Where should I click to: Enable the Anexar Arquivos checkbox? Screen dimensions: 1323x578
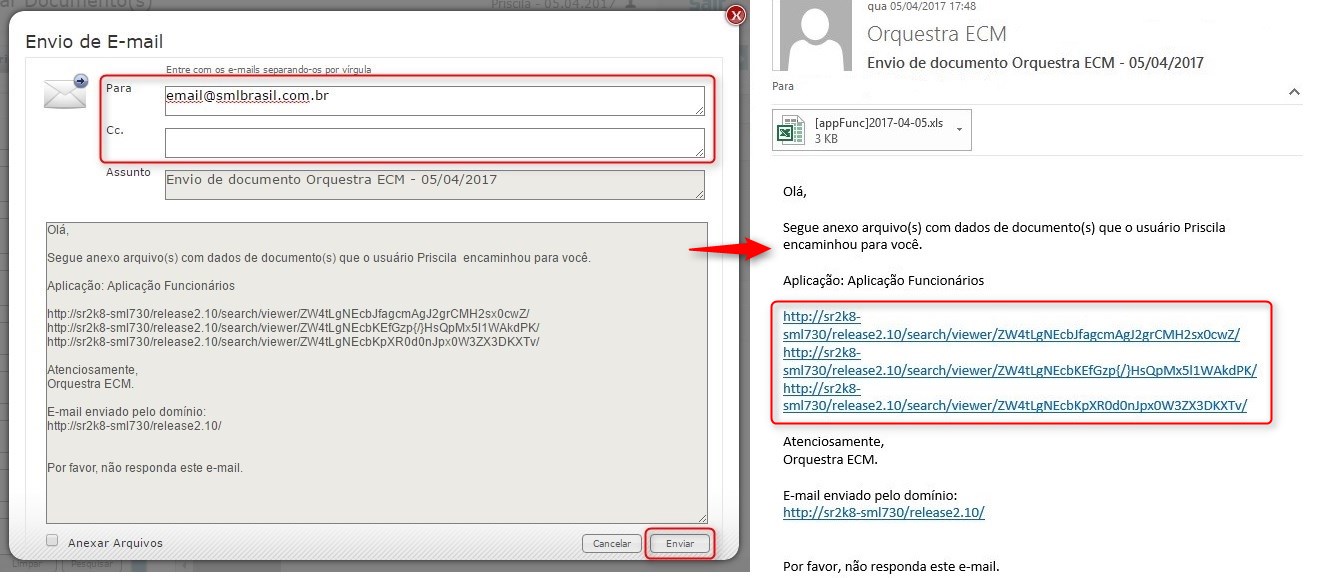[52, 541]
